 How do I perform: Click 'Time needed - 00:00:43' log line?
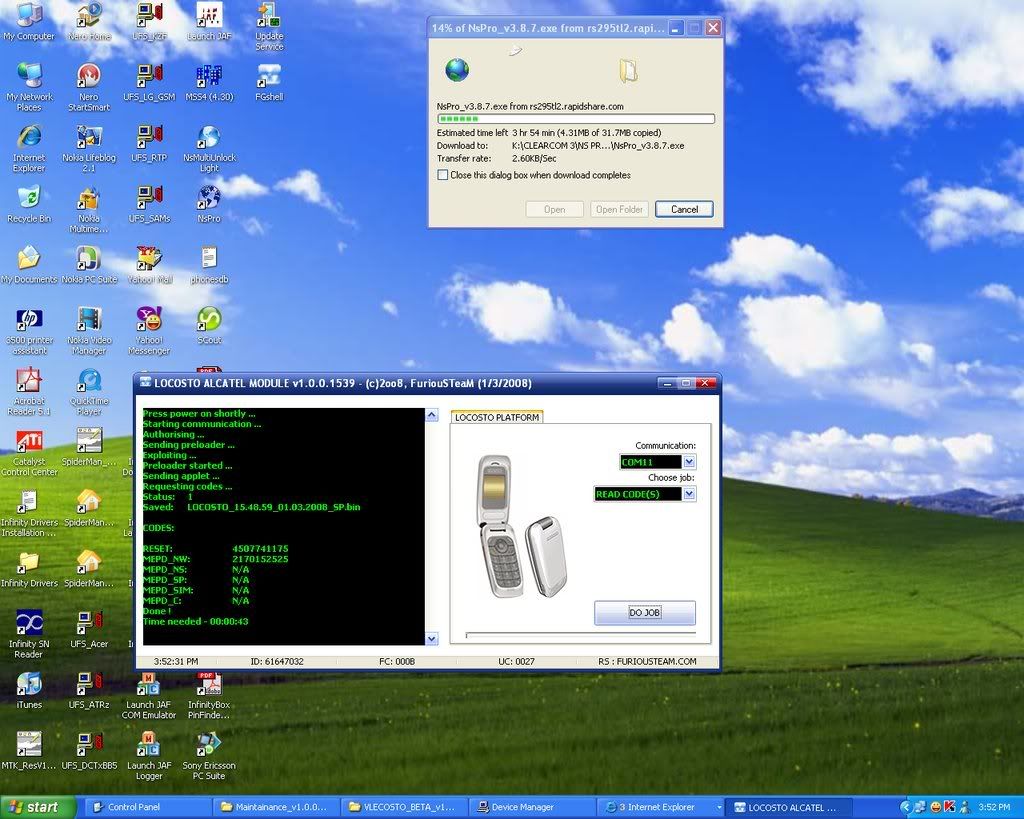[195, 622]
